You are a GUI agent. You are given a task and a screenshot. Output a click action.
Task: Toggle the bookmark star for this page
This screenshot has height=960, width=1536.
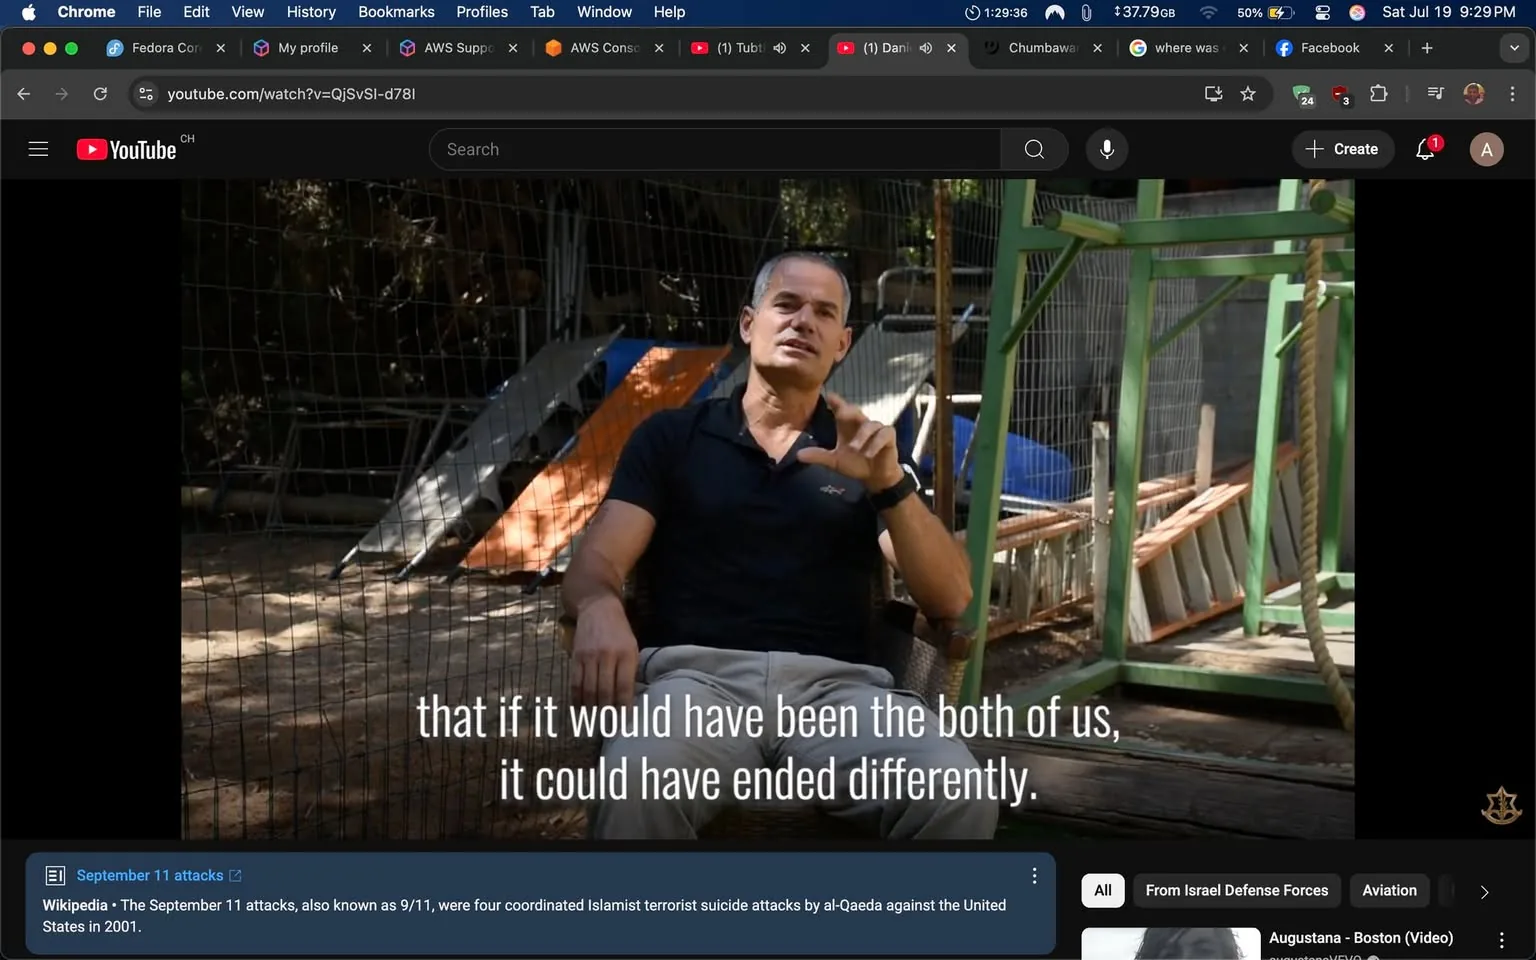1247,93
